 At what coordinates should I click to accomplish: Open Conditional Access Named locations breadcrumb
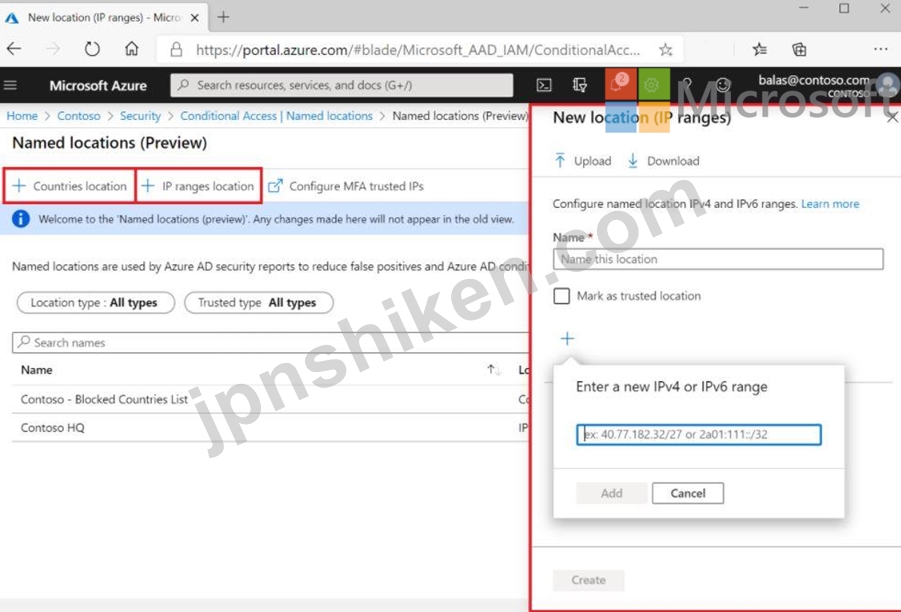276,116
